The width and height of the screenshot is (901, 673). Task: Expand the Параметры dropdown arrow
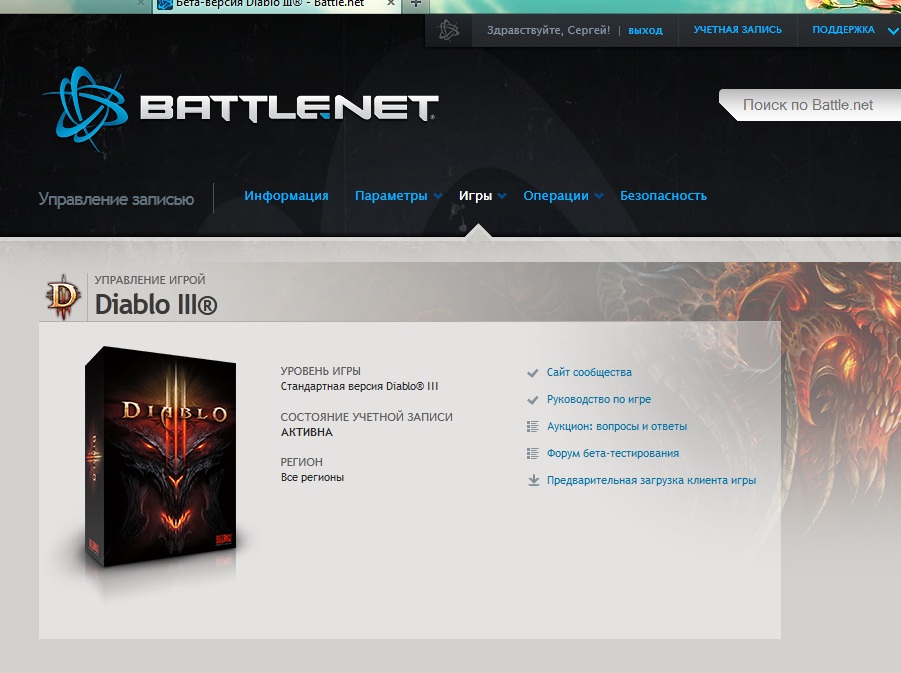(438, 196)
